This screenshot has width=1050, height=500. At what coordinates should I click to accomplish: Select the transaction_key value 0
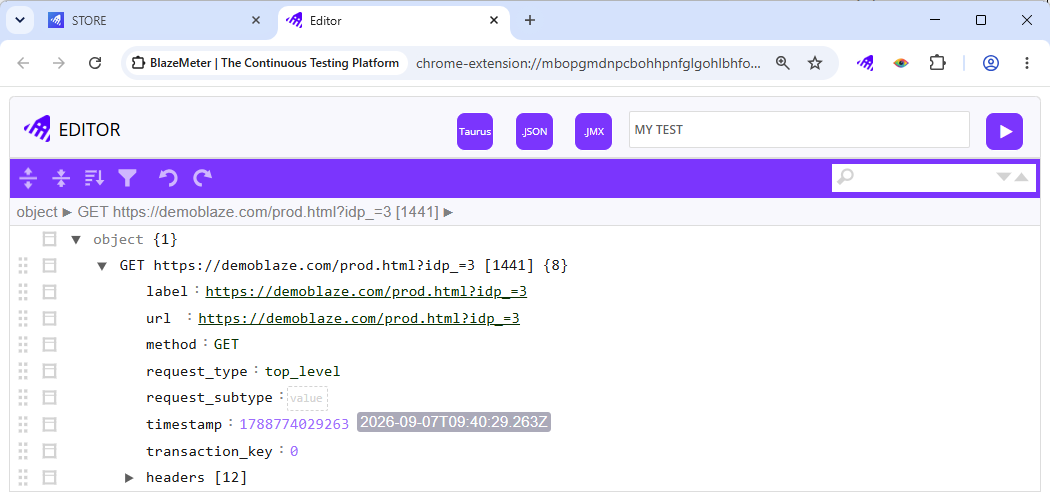pos(294,451)
